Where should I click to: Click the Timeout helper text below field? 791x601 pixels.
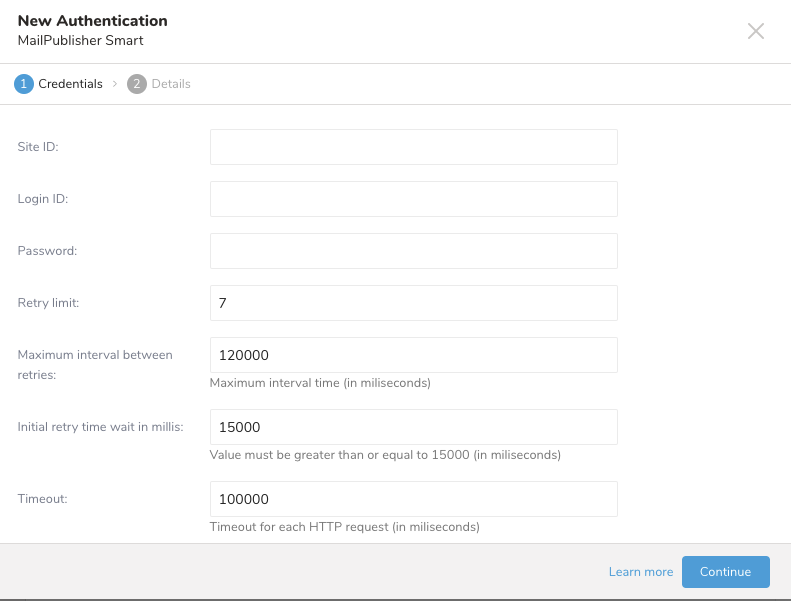[x=344, y=526]
